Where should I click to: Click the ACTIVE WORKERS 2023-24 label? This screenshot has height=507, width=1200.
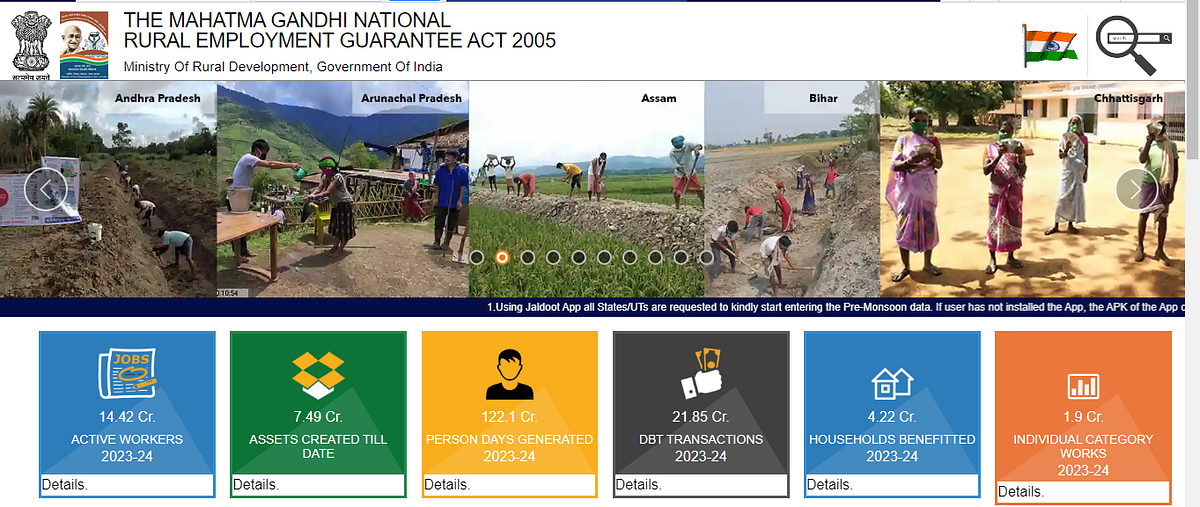(x=127, y=448)
